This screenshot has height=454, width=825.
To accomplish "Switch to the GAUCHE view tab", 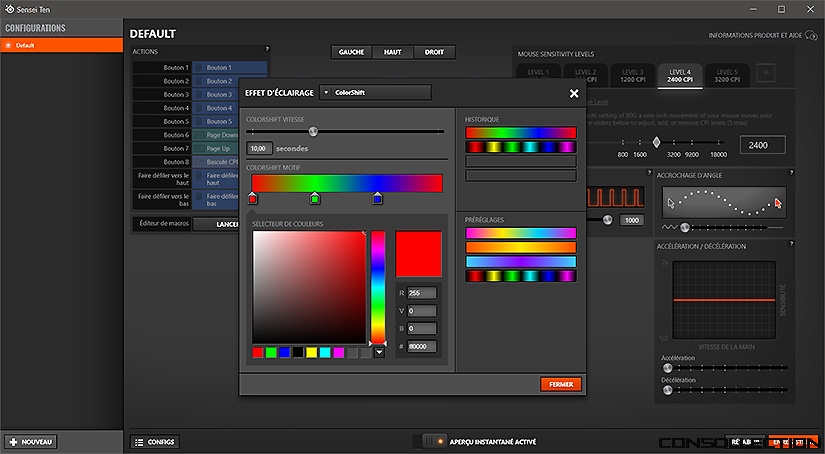I will click(x=351, y=52).
